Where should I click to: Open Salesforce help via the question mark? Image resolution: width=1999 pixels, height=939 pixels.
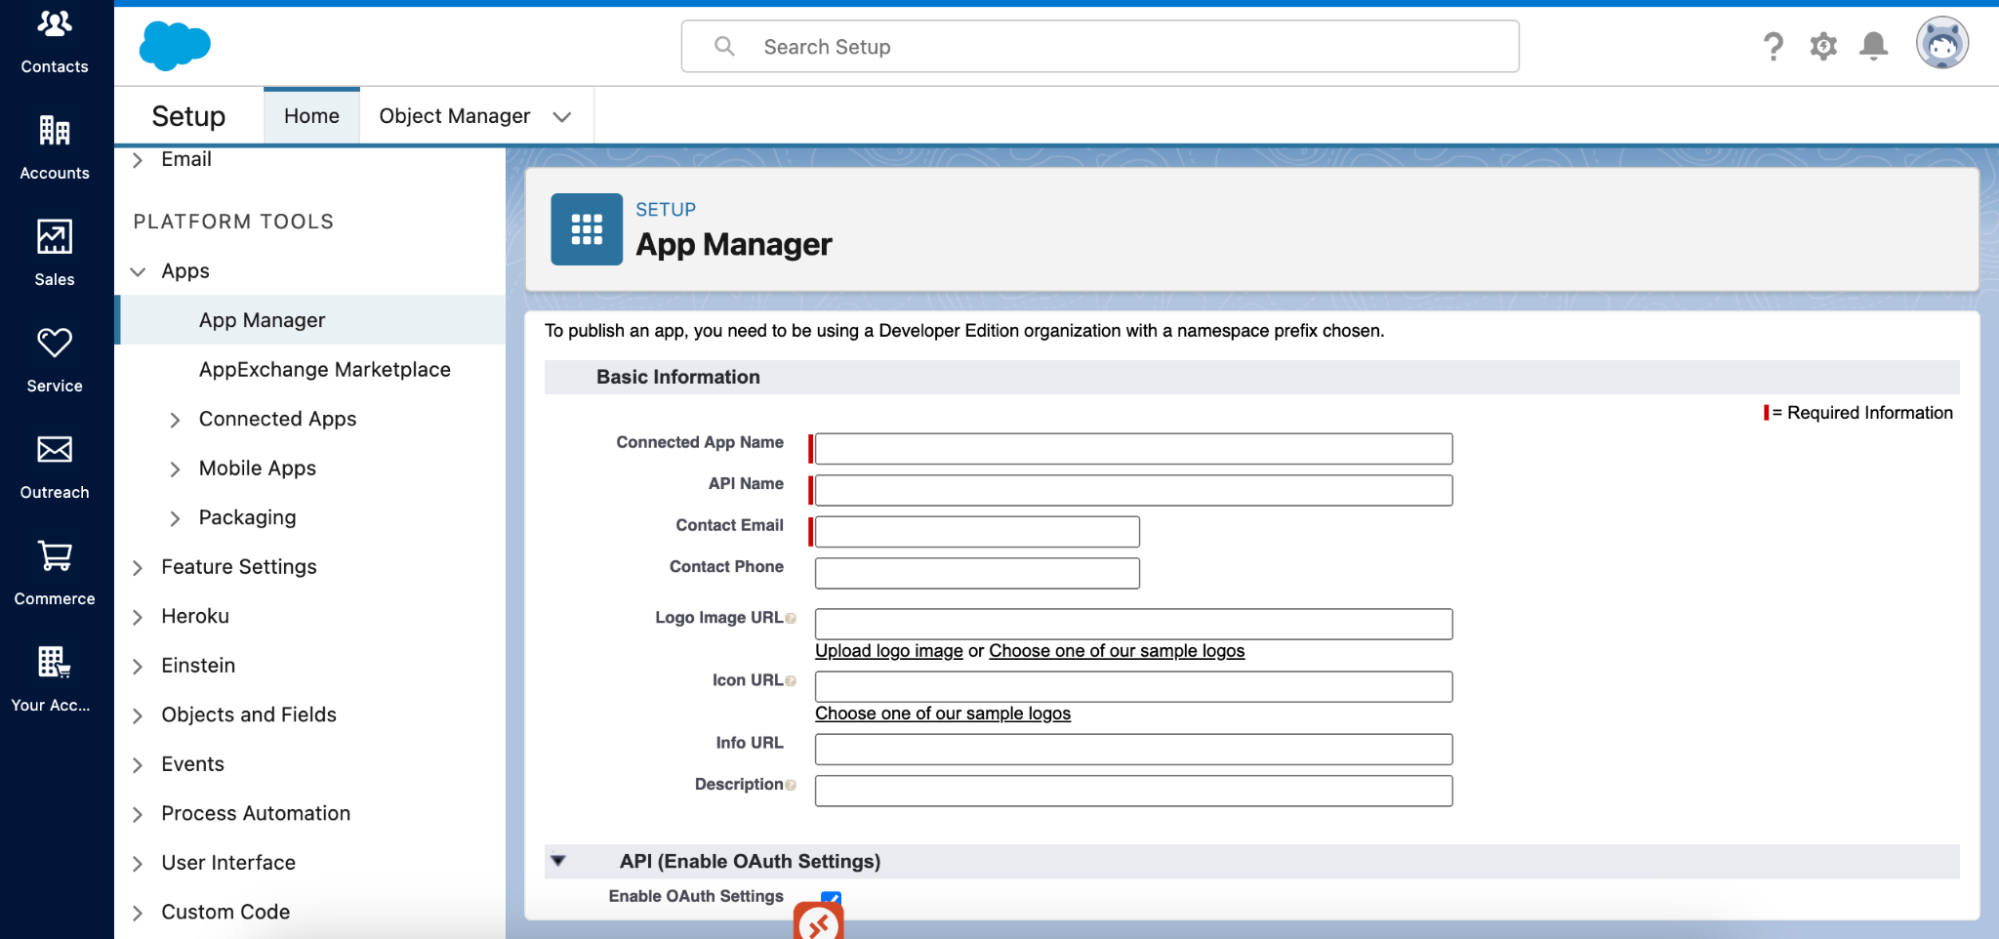point(1773,46)
